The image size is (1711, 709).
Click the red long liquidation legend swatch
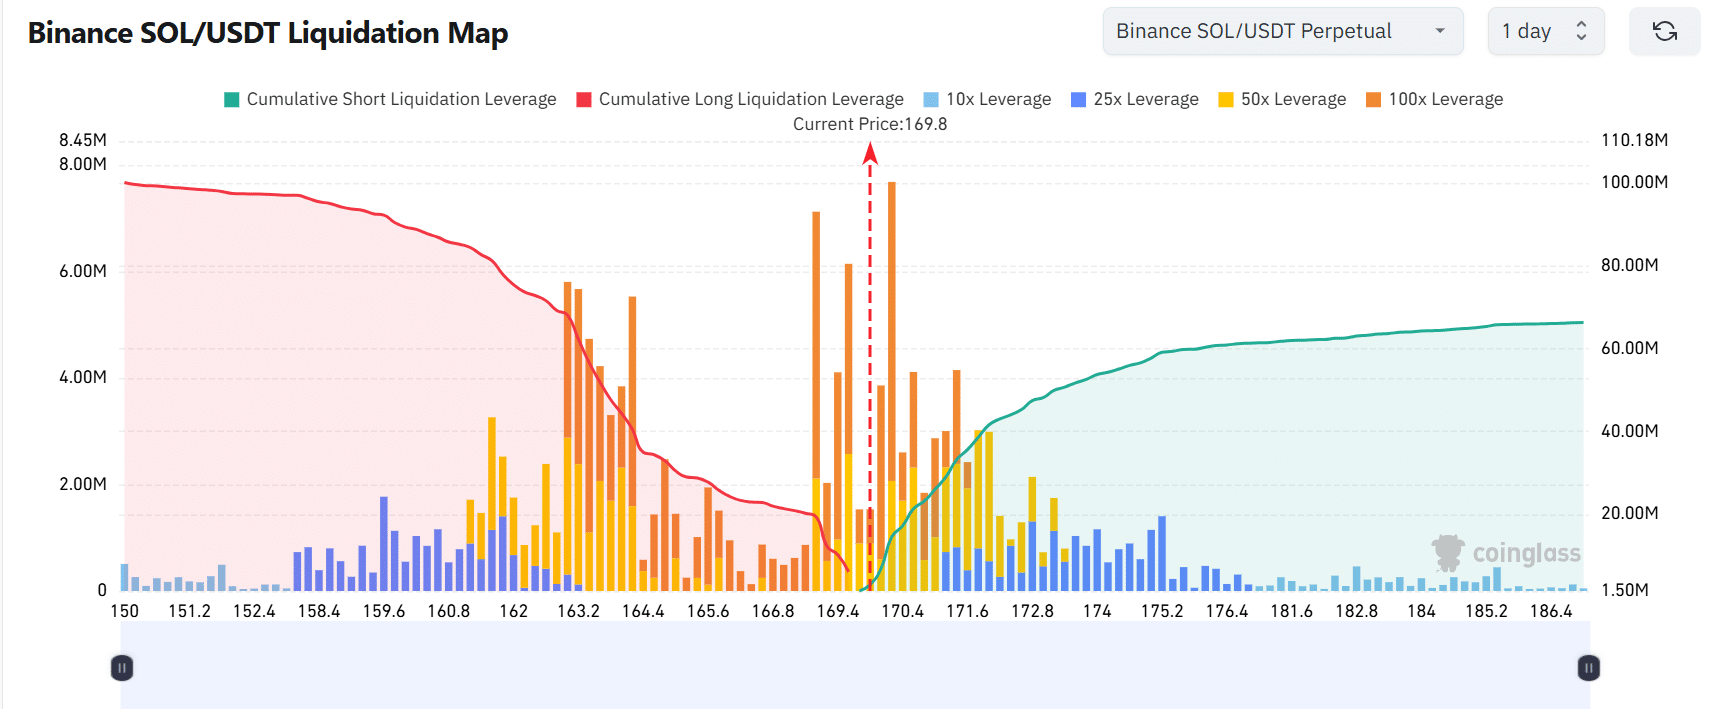coord(584,99)
